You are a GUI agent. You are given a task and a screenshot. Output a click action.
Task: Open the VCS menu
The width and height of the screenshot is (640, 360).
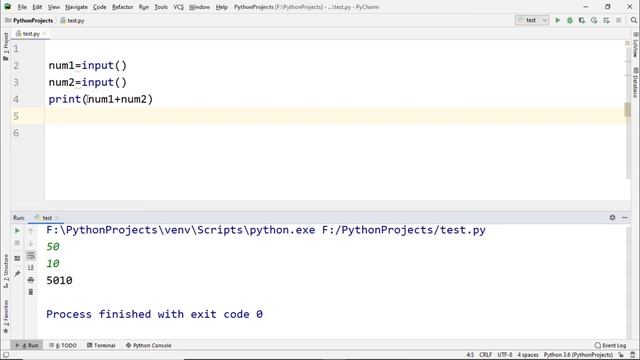178,7
